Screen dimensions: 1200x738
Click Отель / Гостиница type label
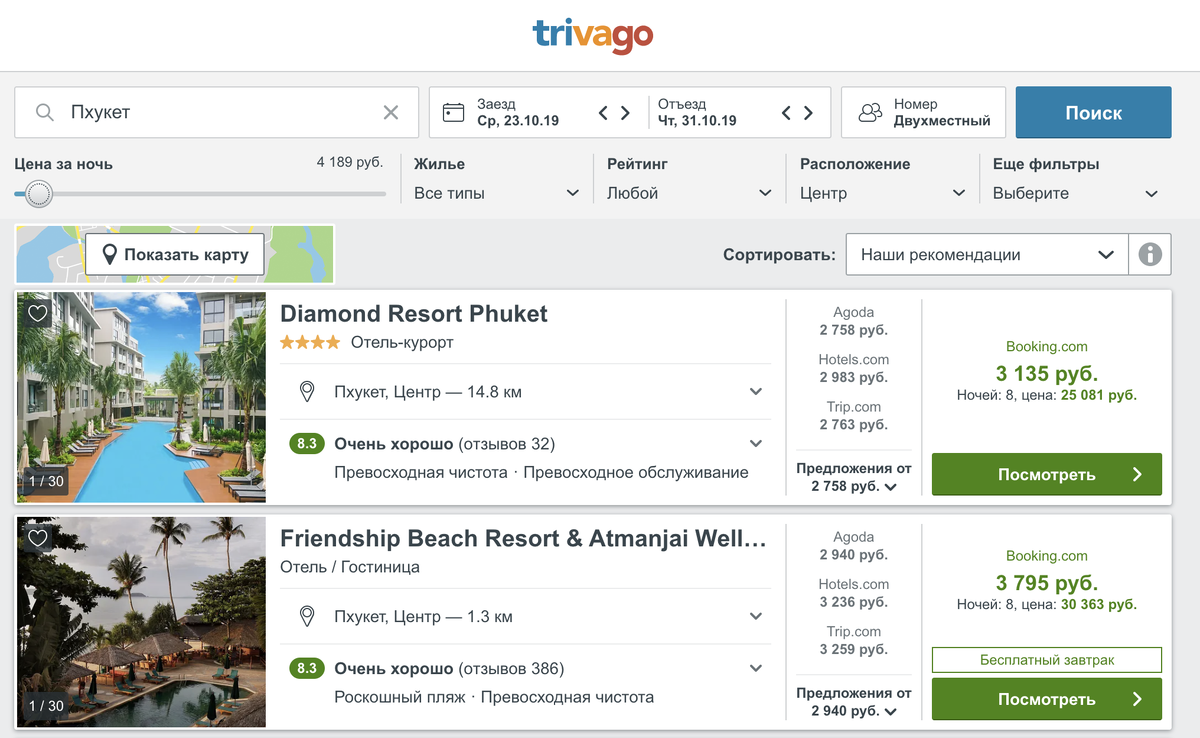coord(350,567)
